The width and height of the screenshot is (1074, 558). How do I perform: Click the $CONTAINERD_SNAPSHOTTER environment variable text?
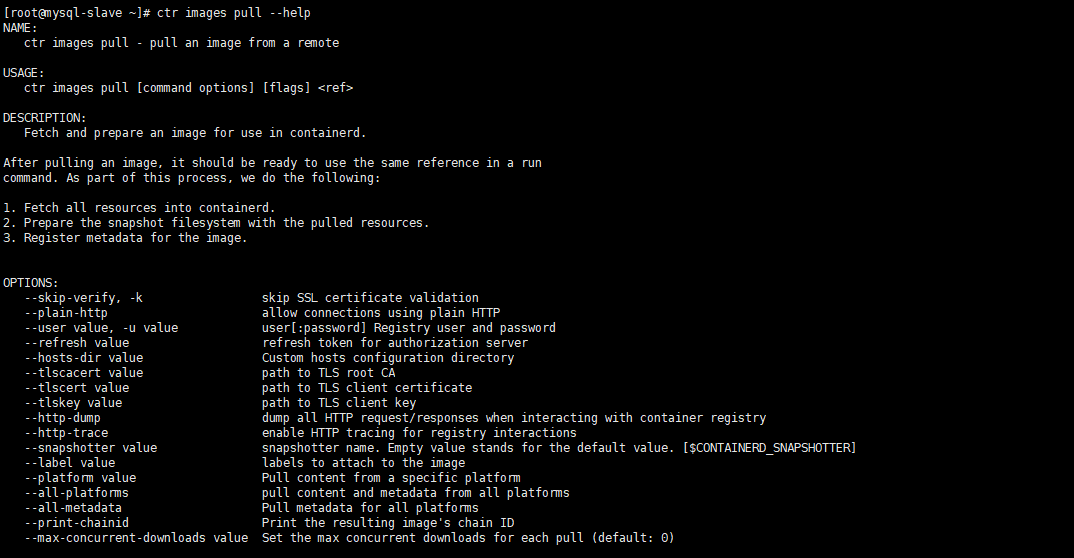(769, 448)
